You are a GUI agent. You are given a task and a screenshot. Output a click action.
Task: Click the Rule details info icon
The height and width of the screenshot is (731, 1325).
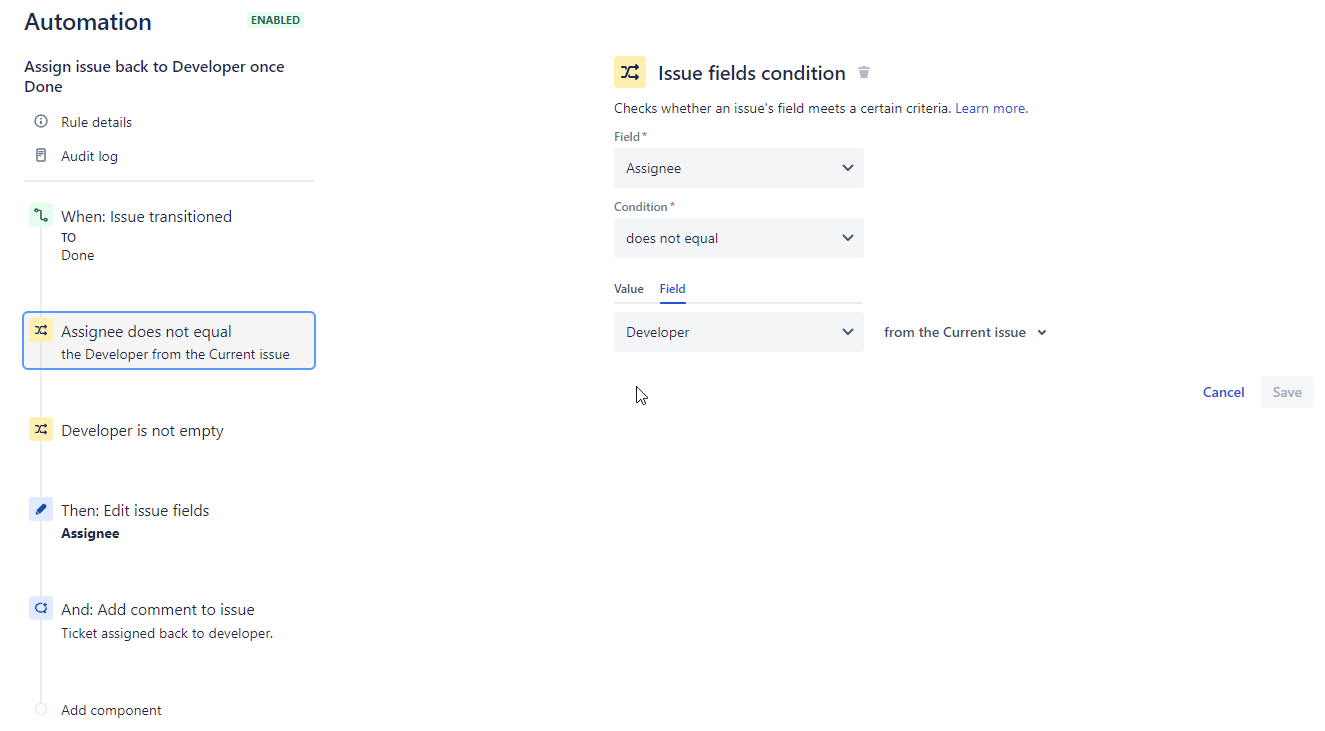point(41,122)
